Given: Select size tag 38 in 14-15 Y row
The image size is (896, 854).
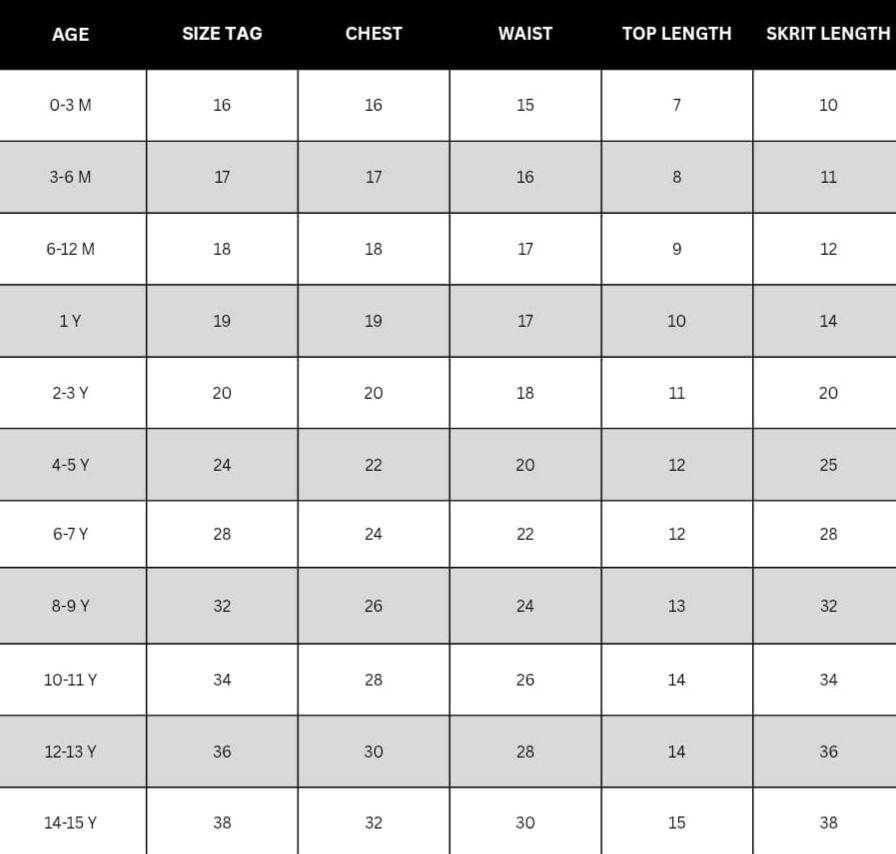Looking at the screenshot, I should pos(222,823).
